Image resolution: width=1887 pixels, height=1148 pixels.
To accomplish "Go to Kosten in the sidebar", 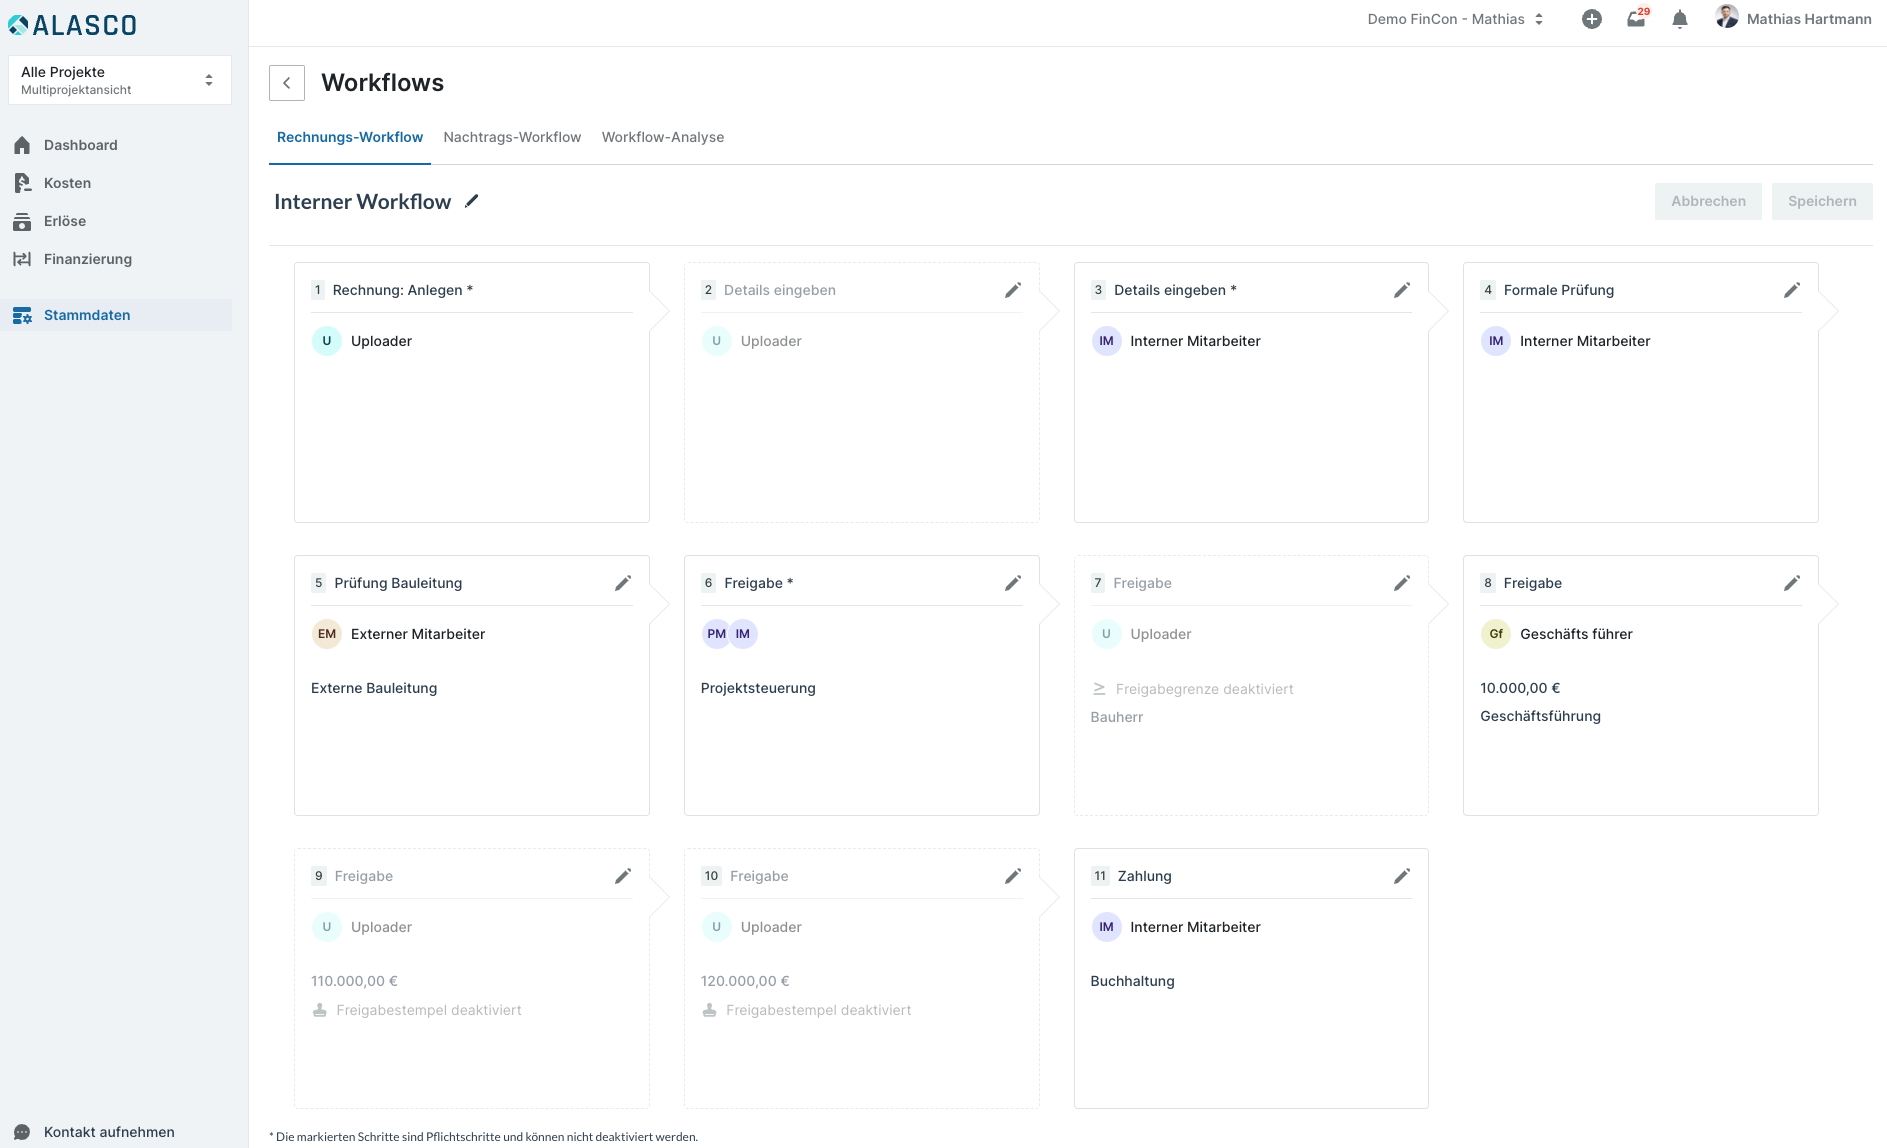I will tap(67, 183).
